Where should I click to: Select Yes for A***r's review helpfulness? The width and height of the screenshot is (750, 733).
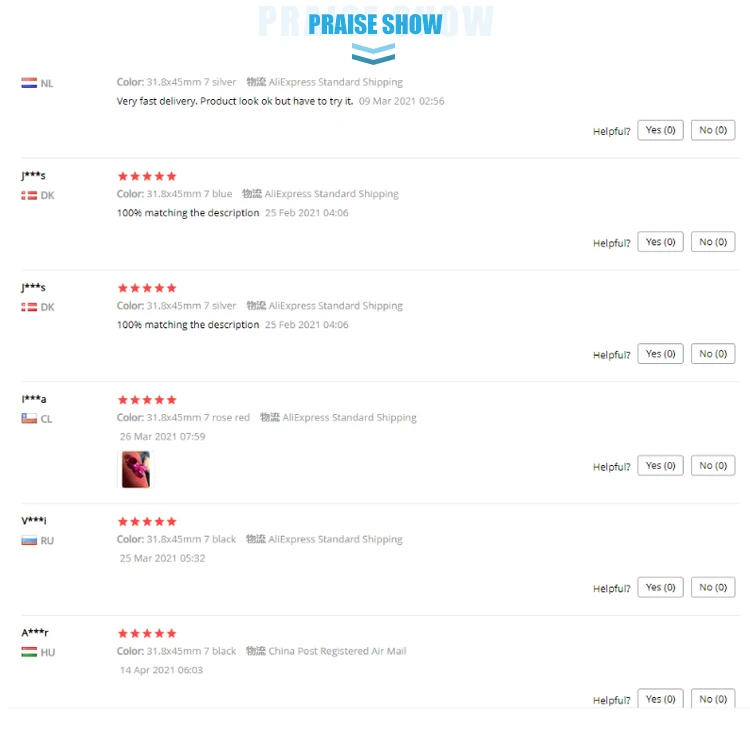[x=660, y=699]
